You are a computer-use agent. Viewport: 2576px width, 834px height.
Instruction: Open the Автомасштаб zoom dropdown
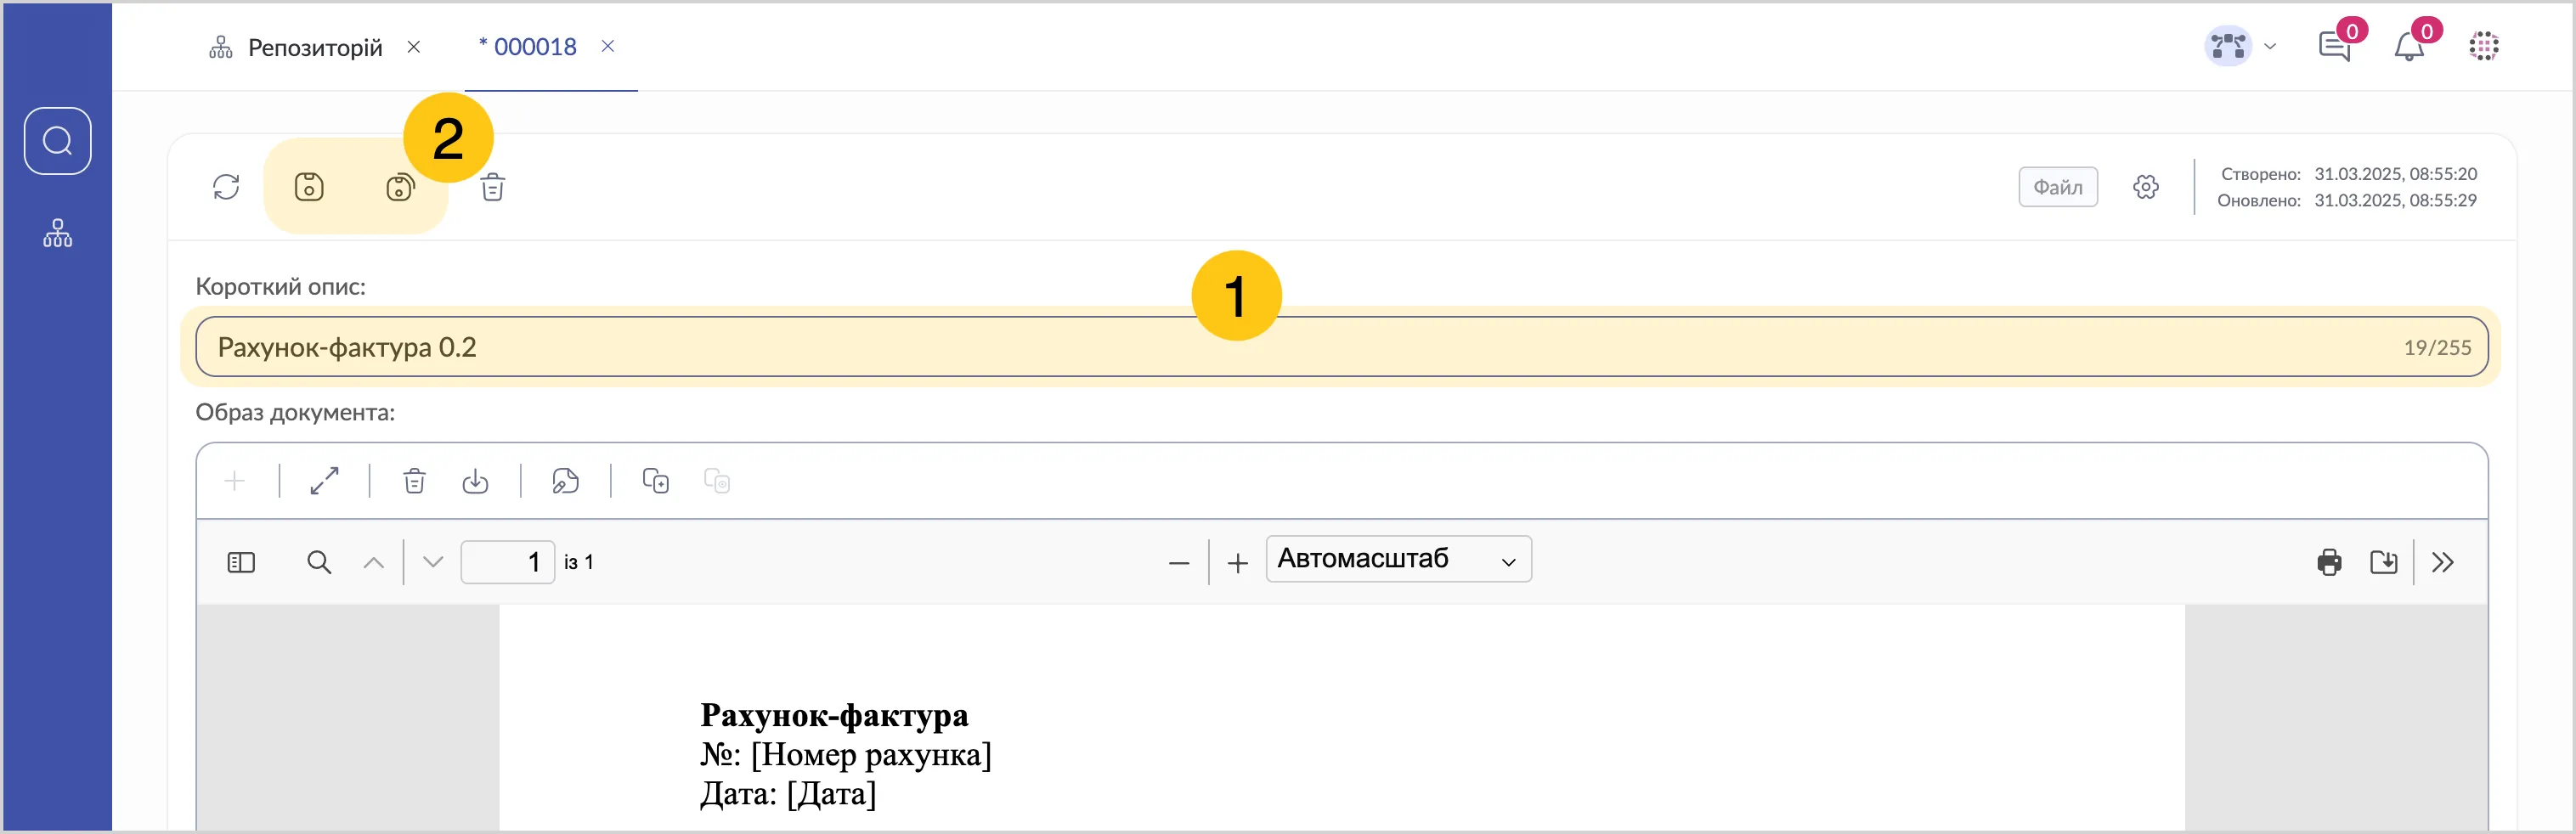(1398, 559)
